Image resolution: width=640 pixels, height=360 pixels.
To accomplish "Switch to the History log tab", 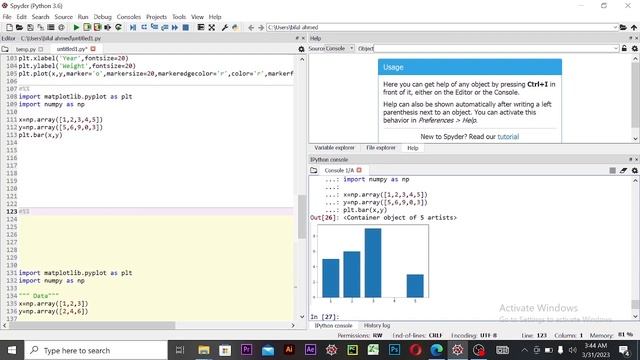I will (377, 326).
